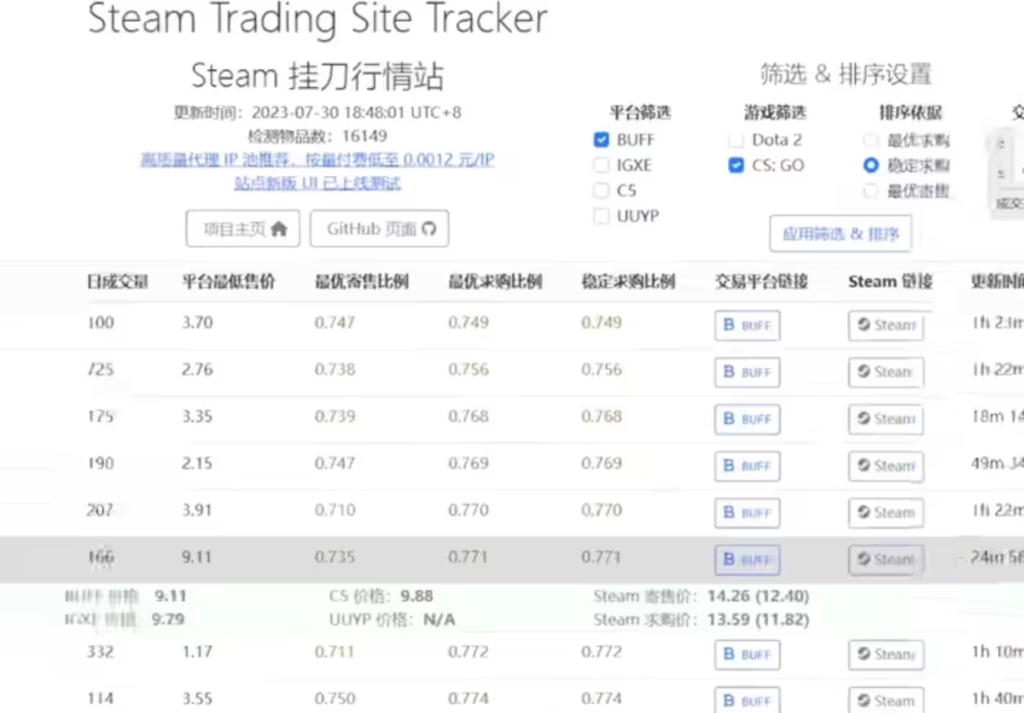1024x713 pixels.
Task: Click the 0.747 consignment ratio in the 3.70 row
Action: point(334,323)
